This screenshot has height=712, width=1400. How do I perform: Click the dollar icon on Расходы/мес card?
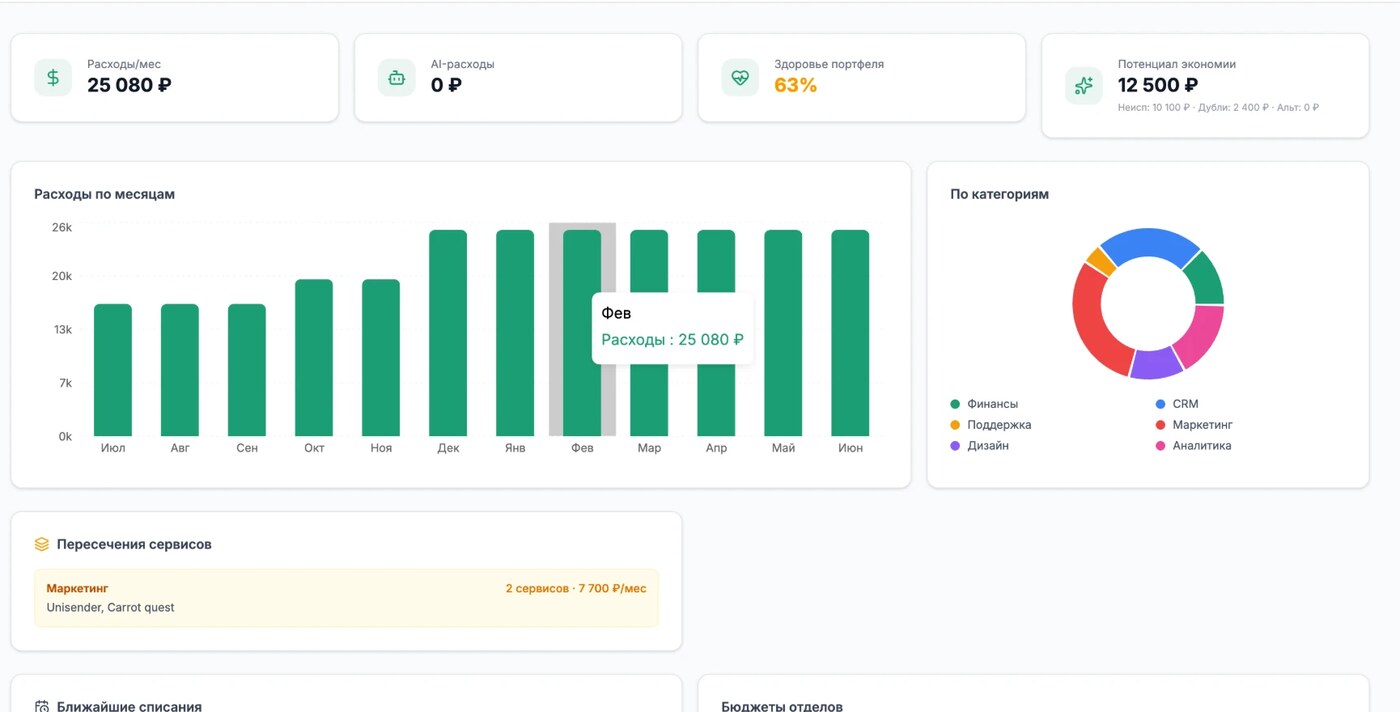pos(53,78)
